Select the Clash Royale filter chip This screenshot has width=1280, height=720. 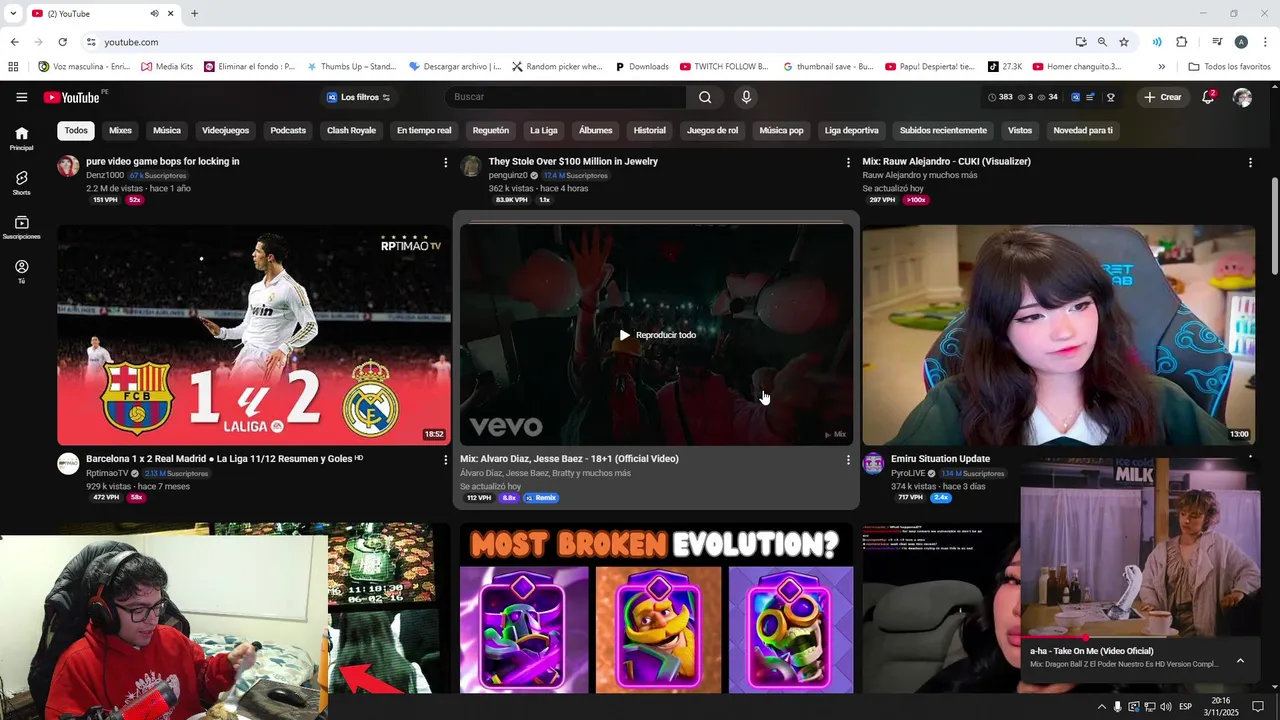coord(351,130)
